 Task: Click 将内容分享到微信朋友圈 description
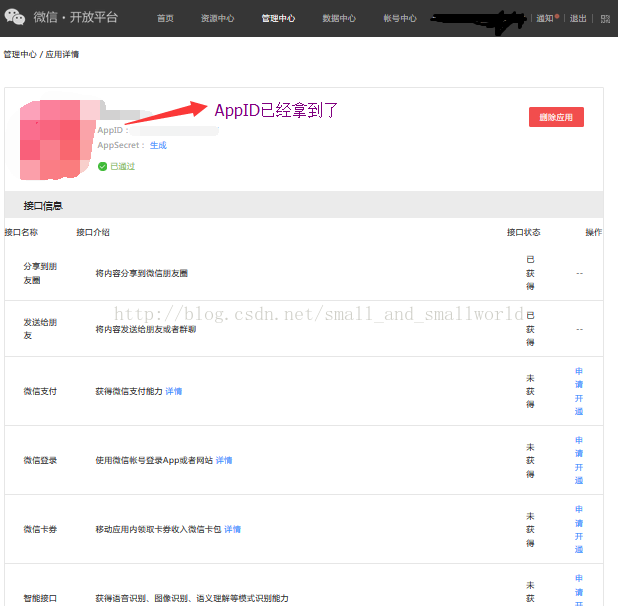141,273
